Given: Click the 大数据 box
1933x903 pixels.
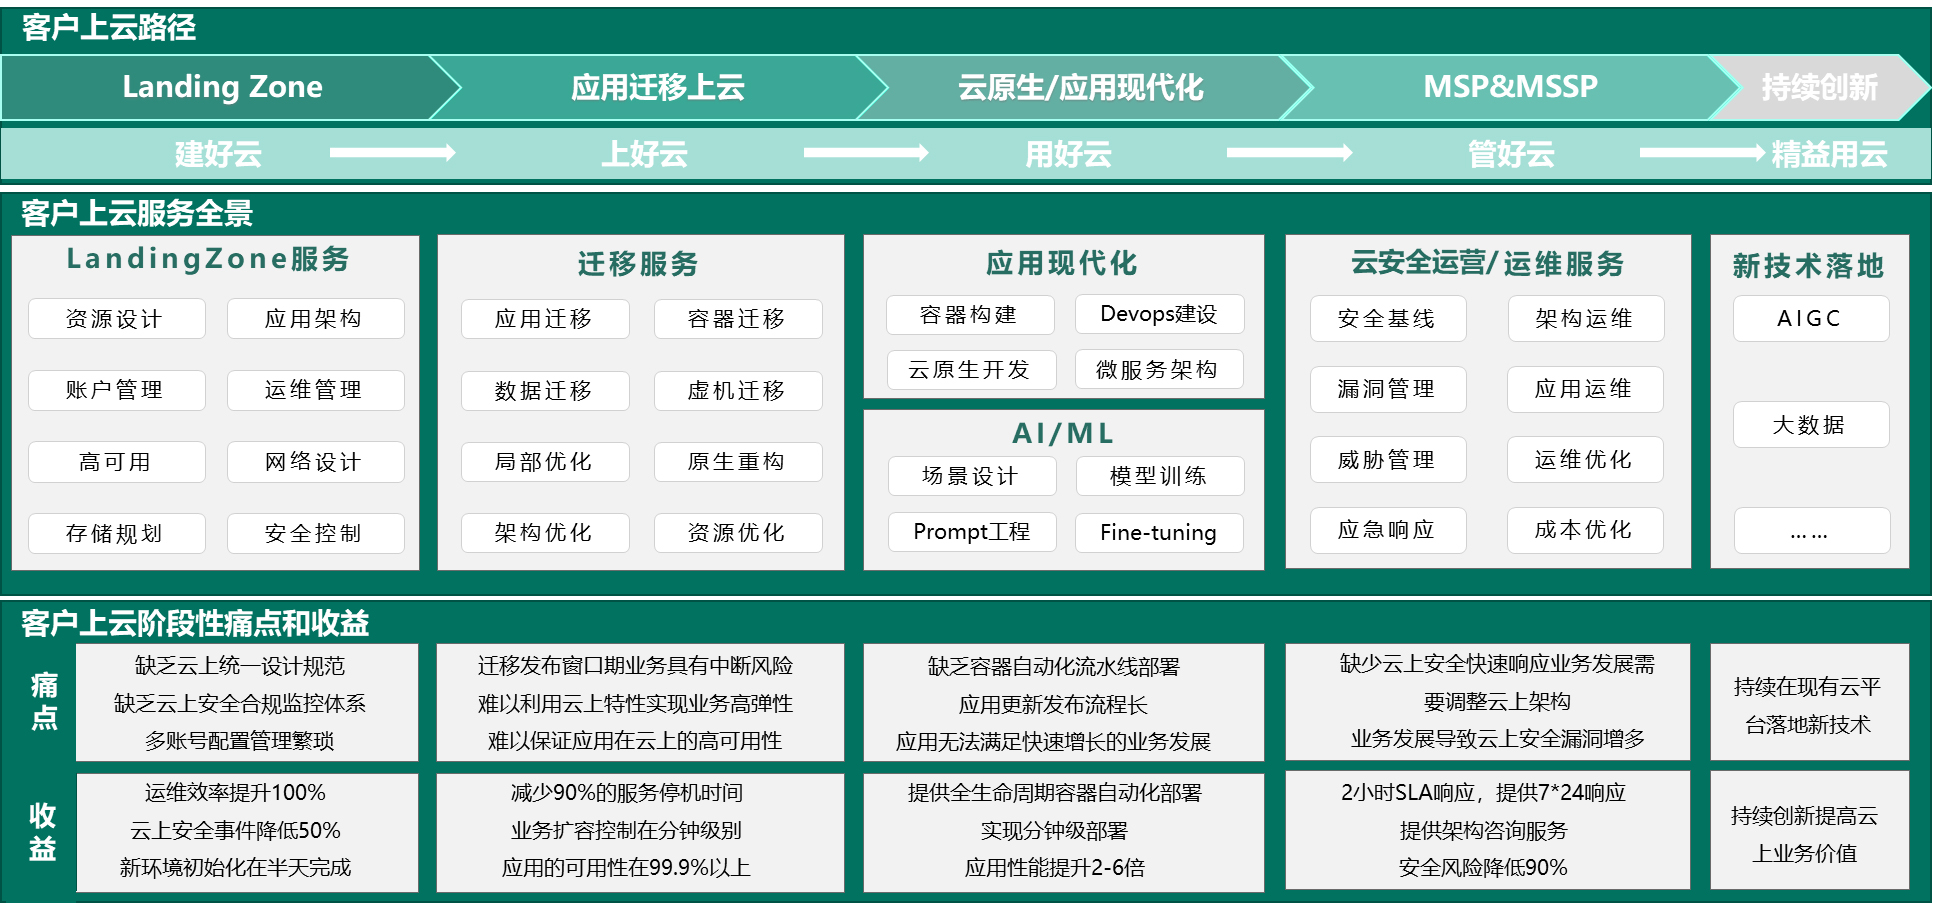Looking at the screenshot, I should (1811, 425).
